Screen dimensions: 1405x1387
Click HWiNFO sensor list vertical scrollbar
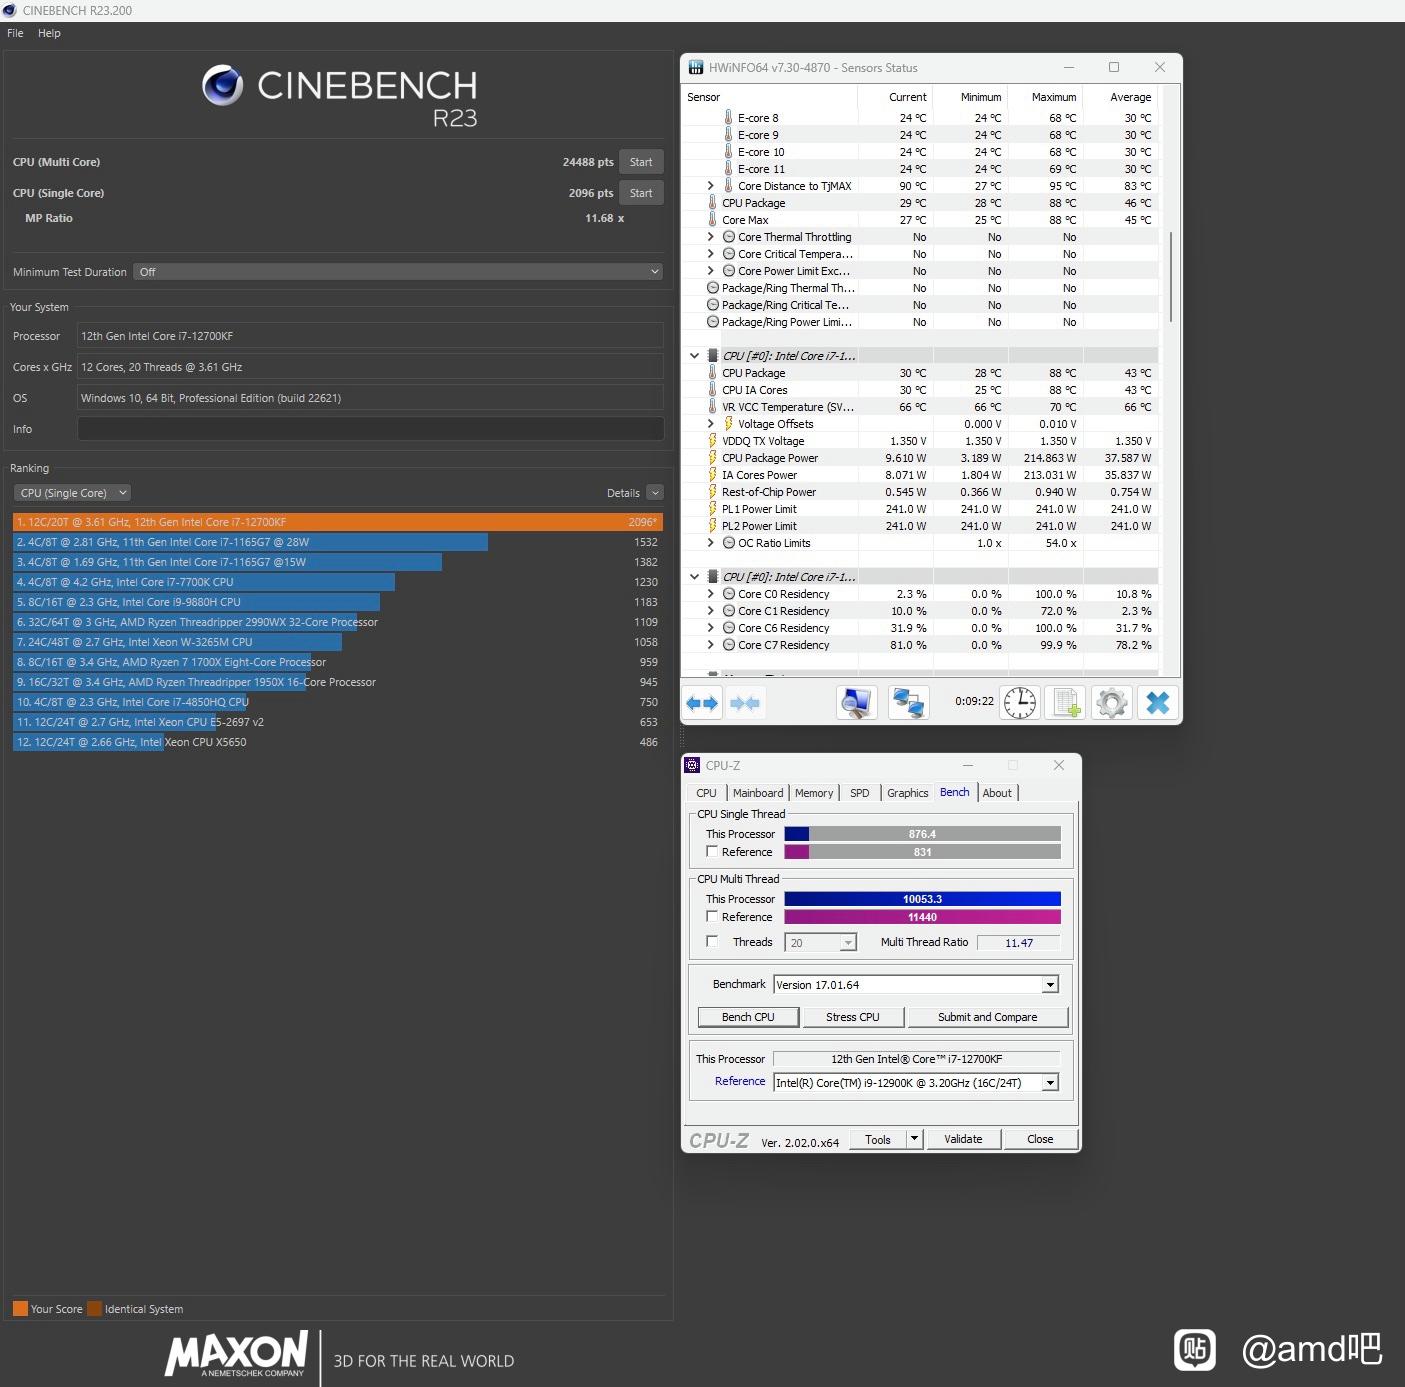pyautogui.click(x=1170, y=277)
